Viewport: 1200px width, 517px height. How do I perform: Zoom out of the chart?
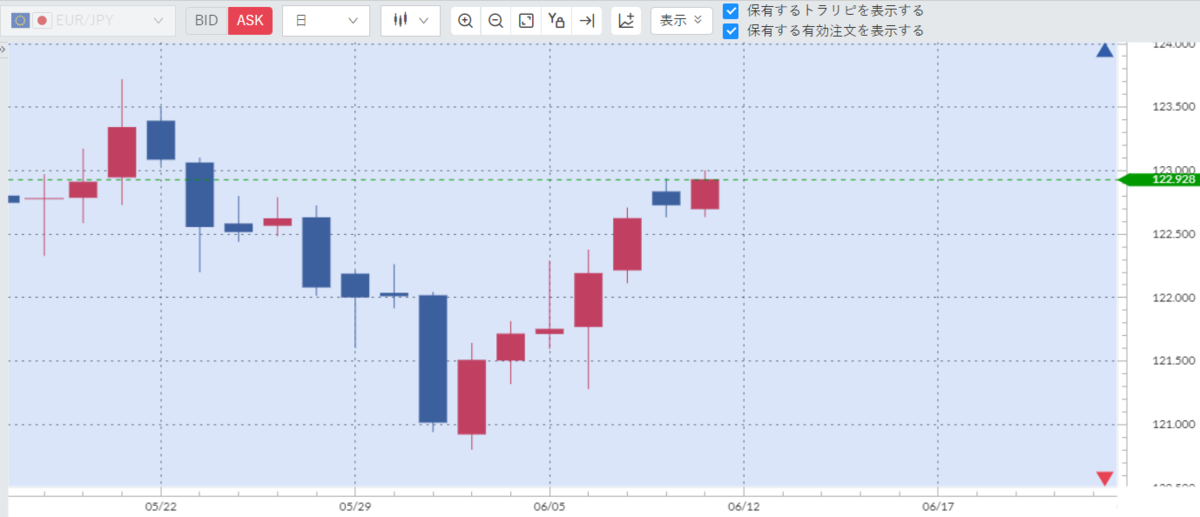click(495, 20)
